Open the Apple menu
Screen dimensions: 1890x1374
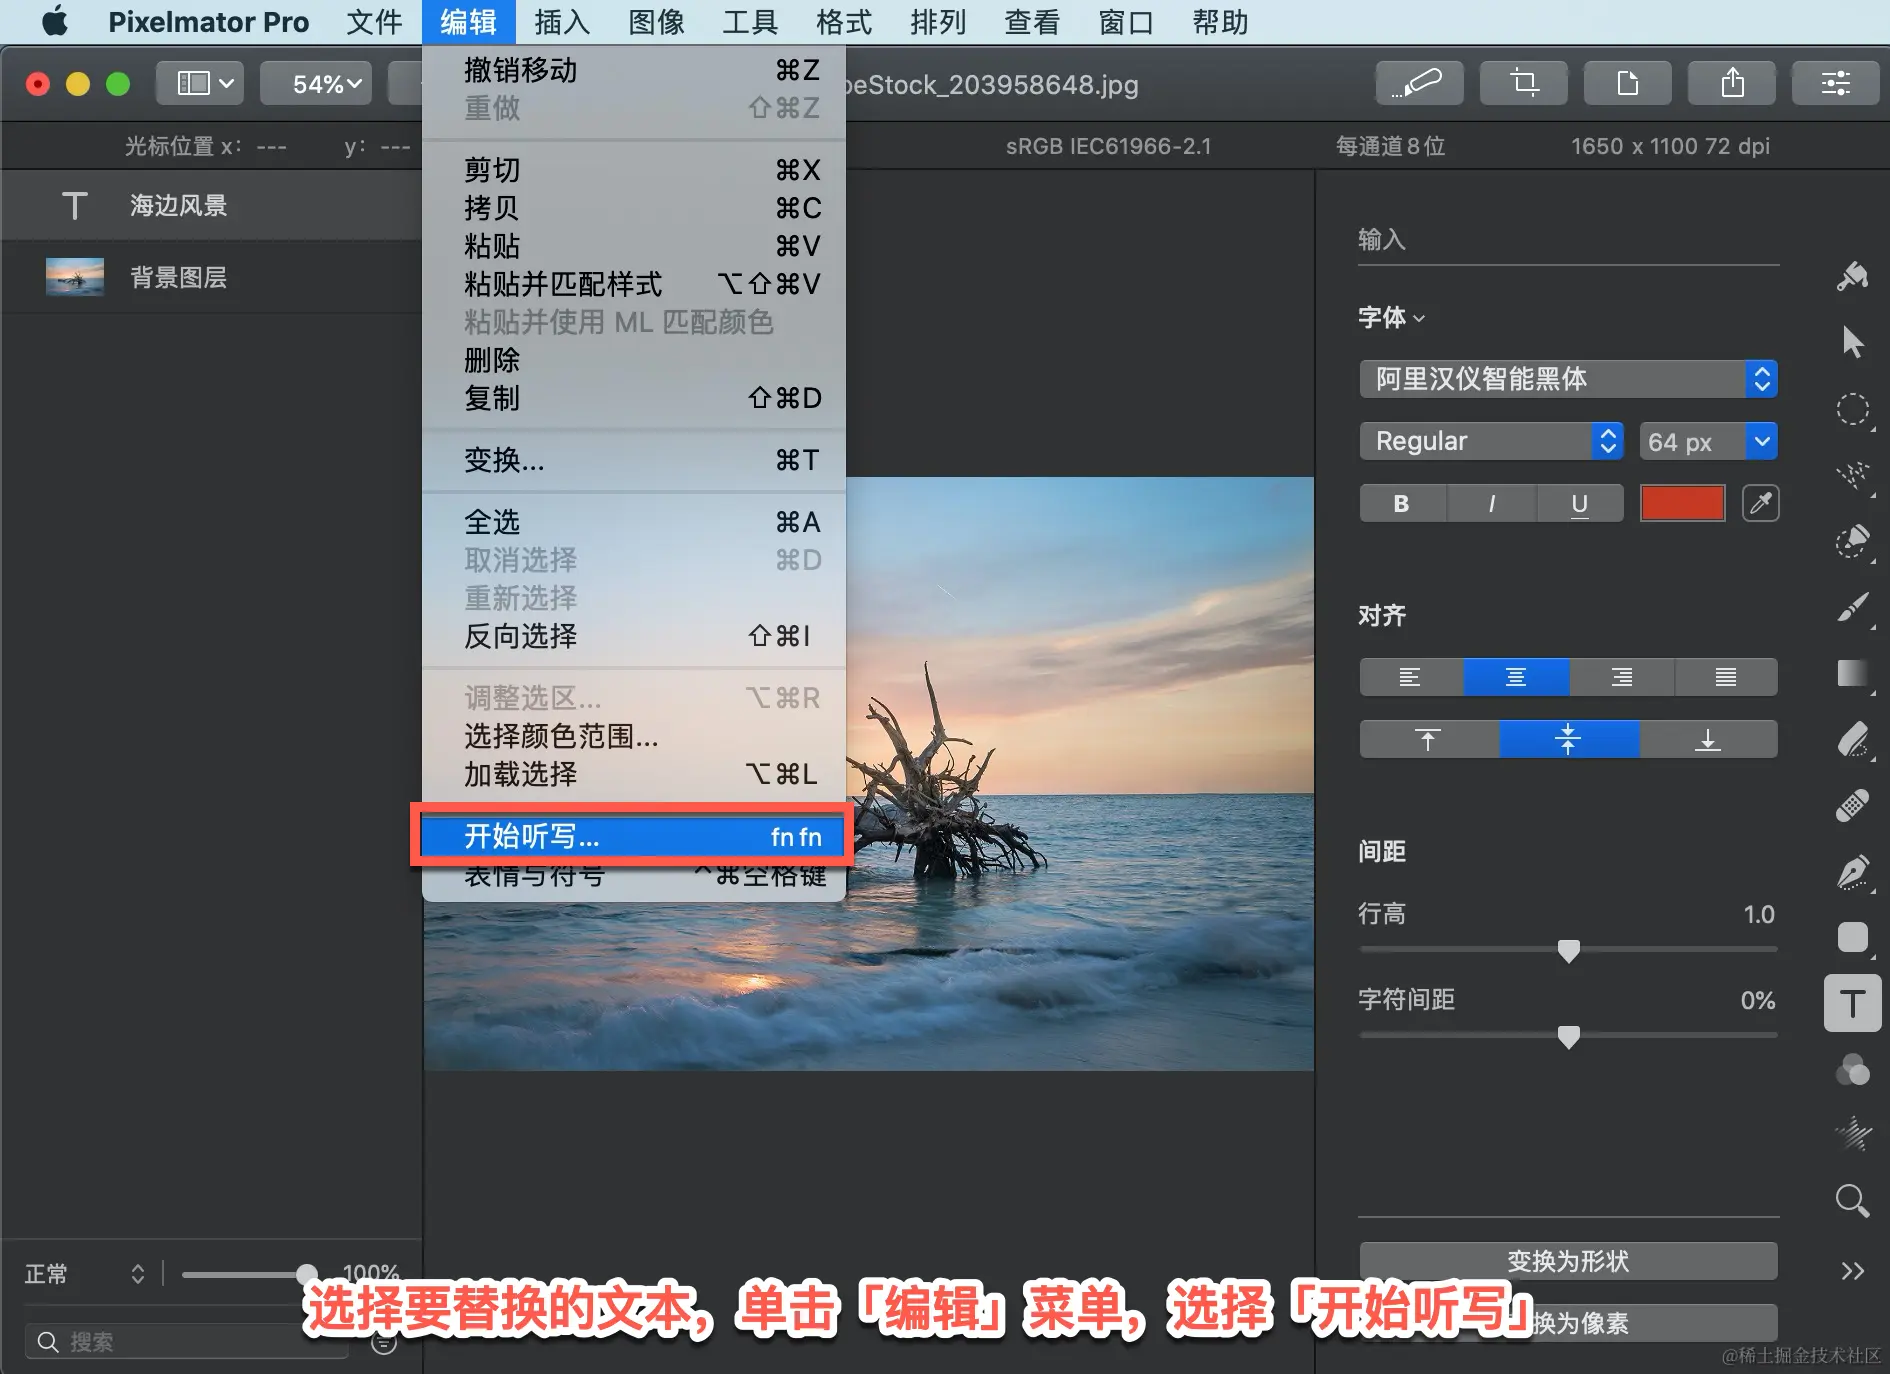pos(55,22)
